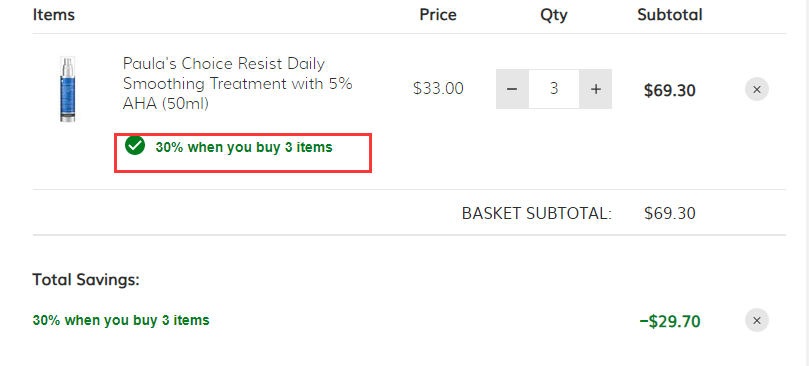
Task: Click the bold $69.30 item subtotal
Action: [x=670, y=91]
